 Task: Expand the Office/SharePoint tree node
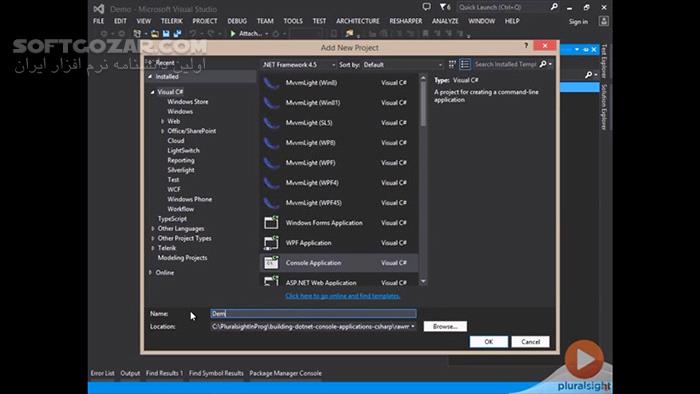(x=162, y=131)
